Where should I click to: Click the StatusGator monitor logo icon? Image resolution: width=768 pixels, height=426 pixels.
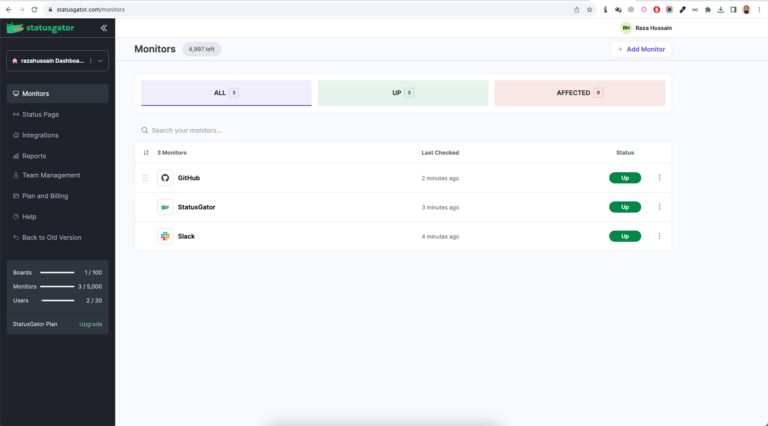pos(165,207)
